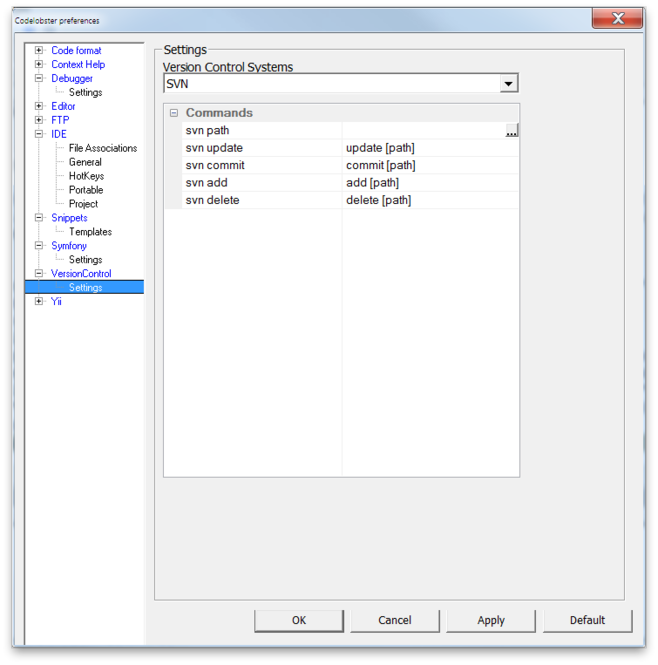Expand the Editor tree node
The image size is (658, 665).
pyautogui.click(x=39, y=106)
